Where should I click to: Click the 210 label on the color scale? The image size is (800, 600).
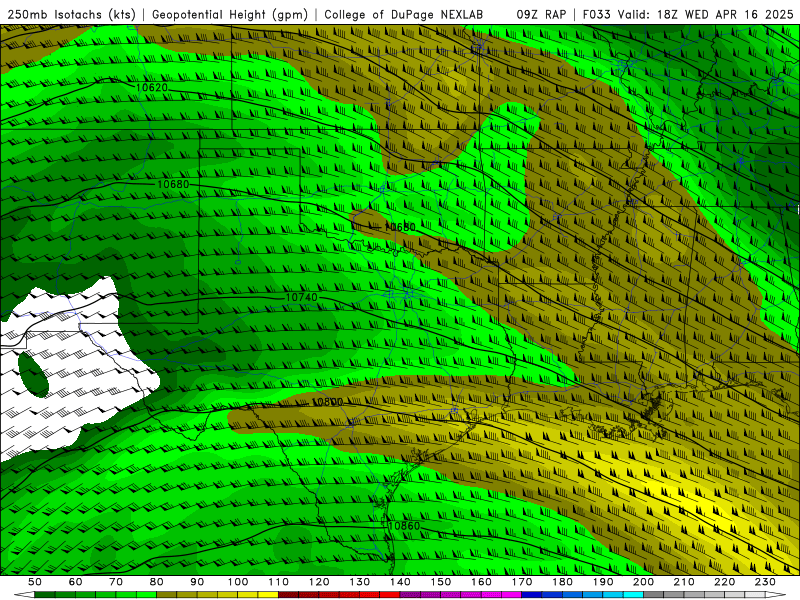[684, 582]
